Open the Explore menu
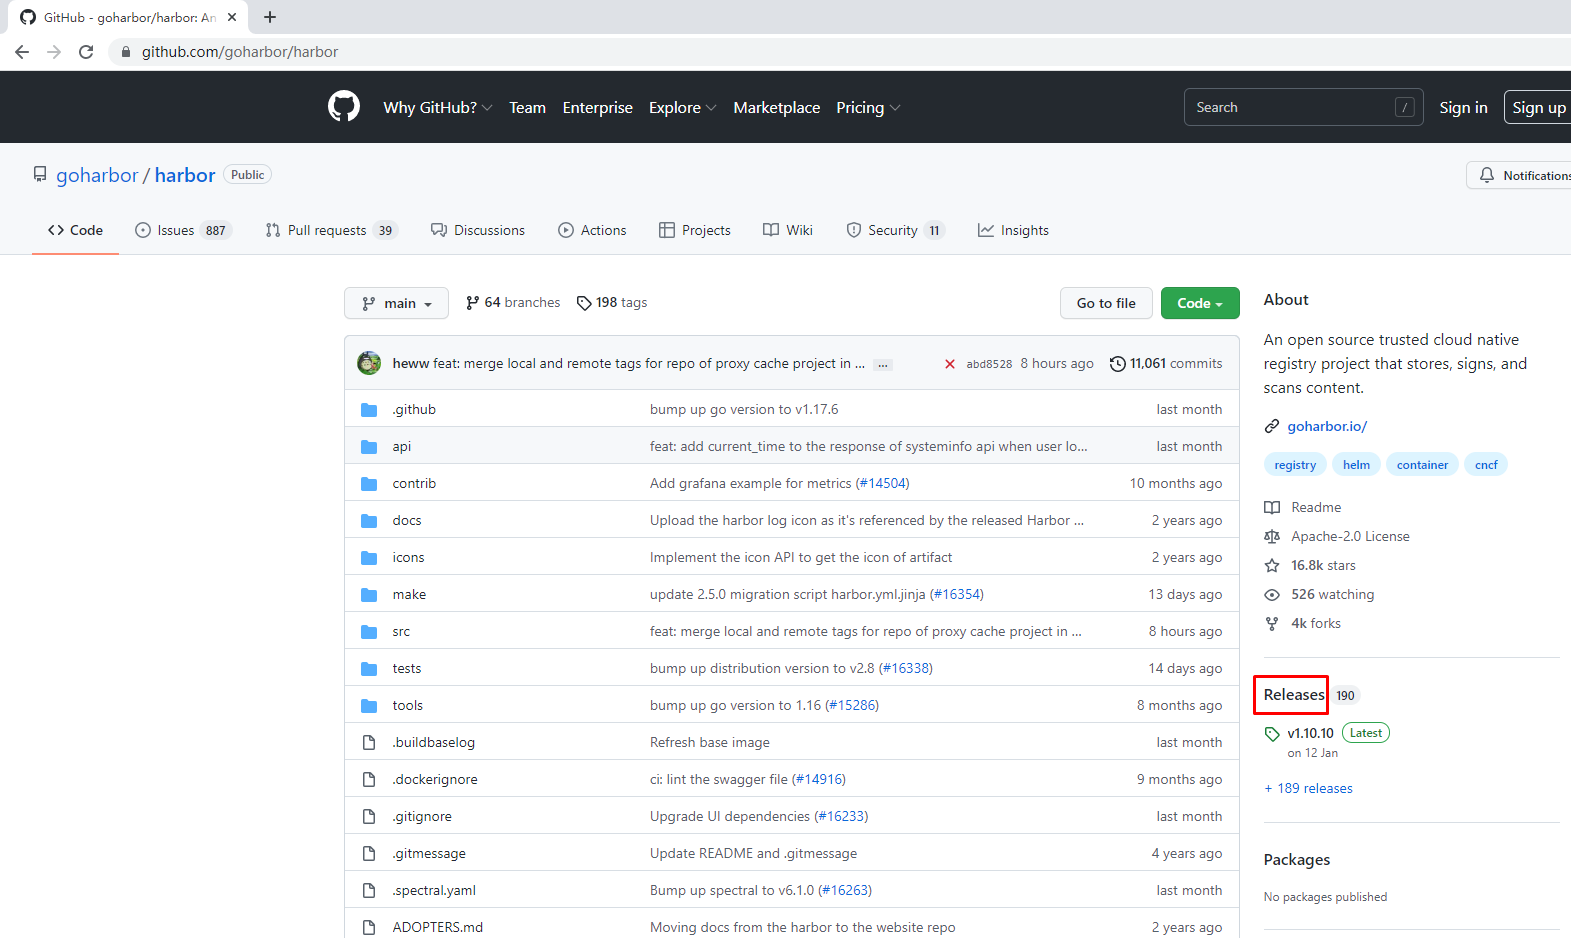 [682, 108]
